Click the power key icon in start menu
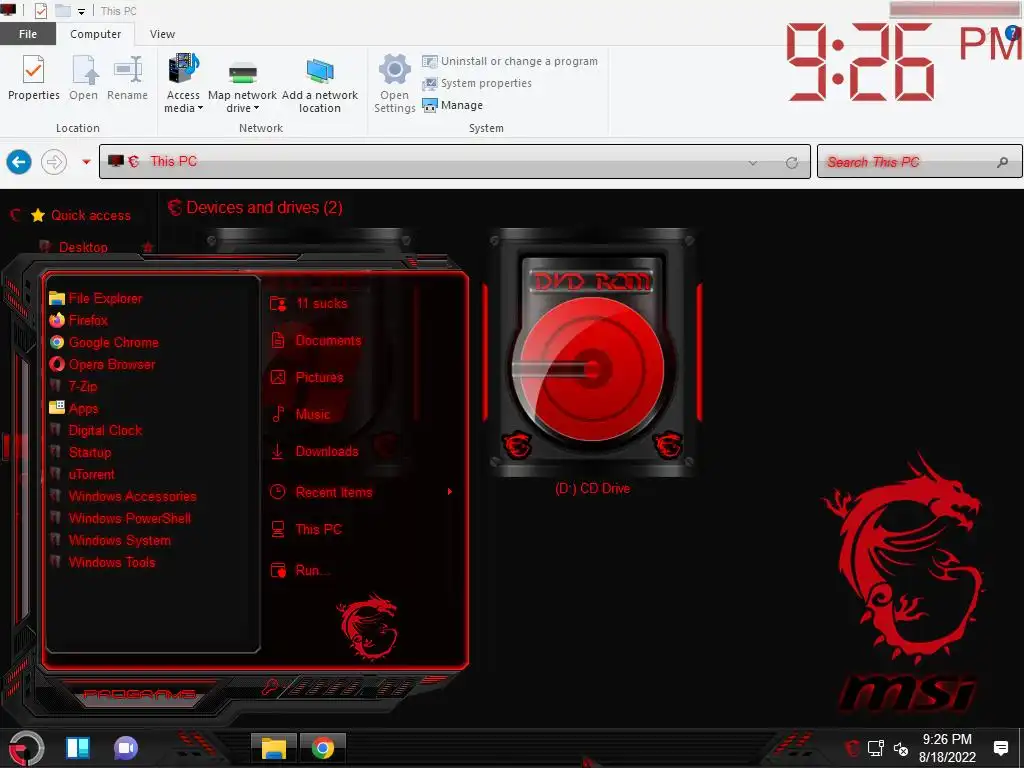 [270, 687]
